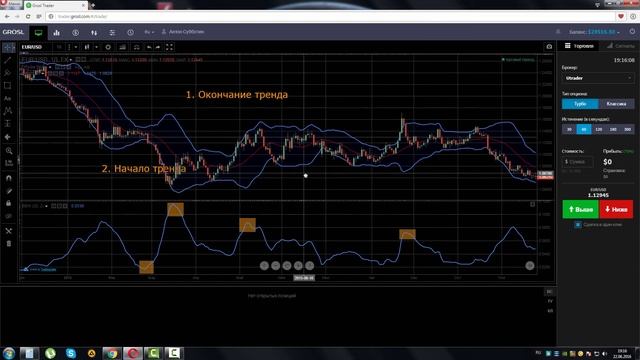This screenshot has width=640, height=360.
Task: Select the Турбо option type
Action: point(580,104)
